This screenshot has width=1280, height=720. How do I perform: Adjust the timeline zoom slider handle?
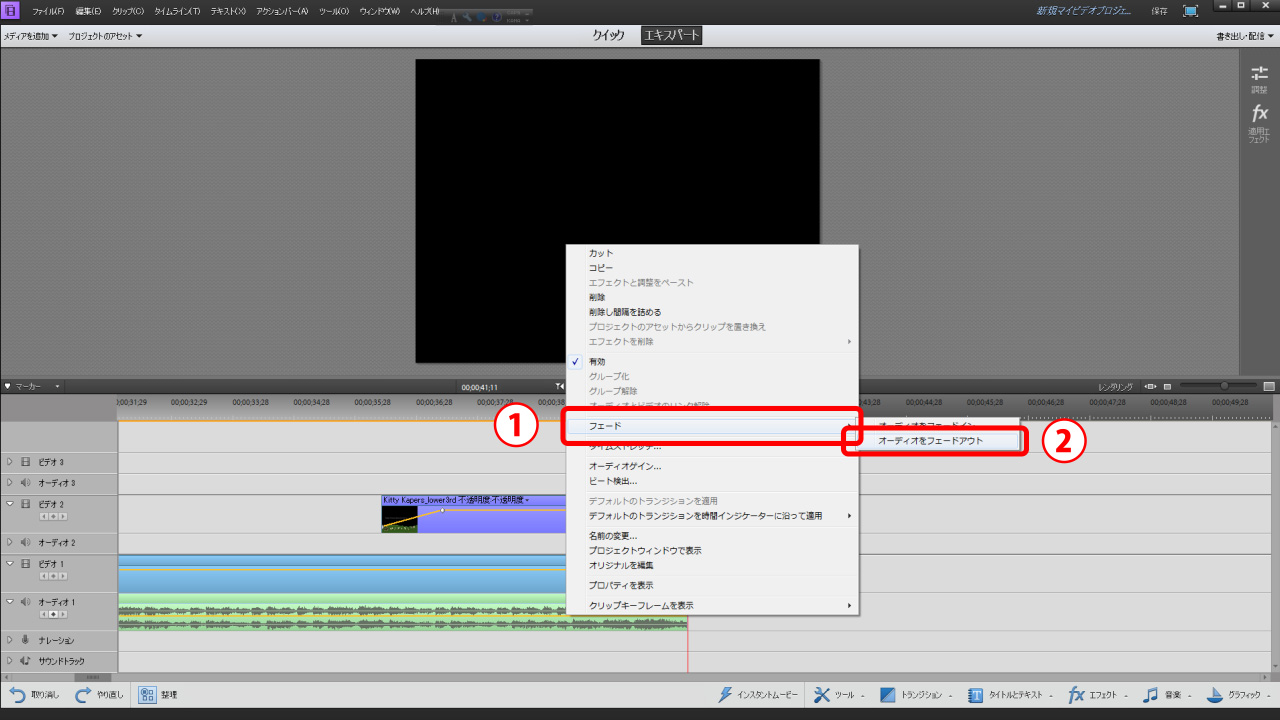point(1223,386)
